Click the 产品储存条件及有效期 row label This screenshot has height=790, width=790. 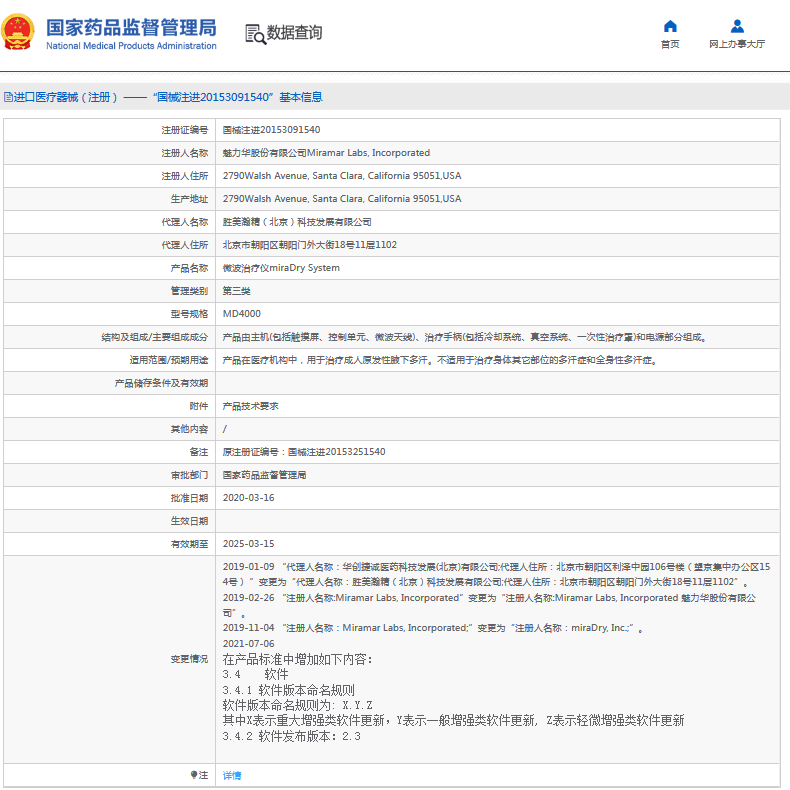pyautogui.click(x=161, y=383)
